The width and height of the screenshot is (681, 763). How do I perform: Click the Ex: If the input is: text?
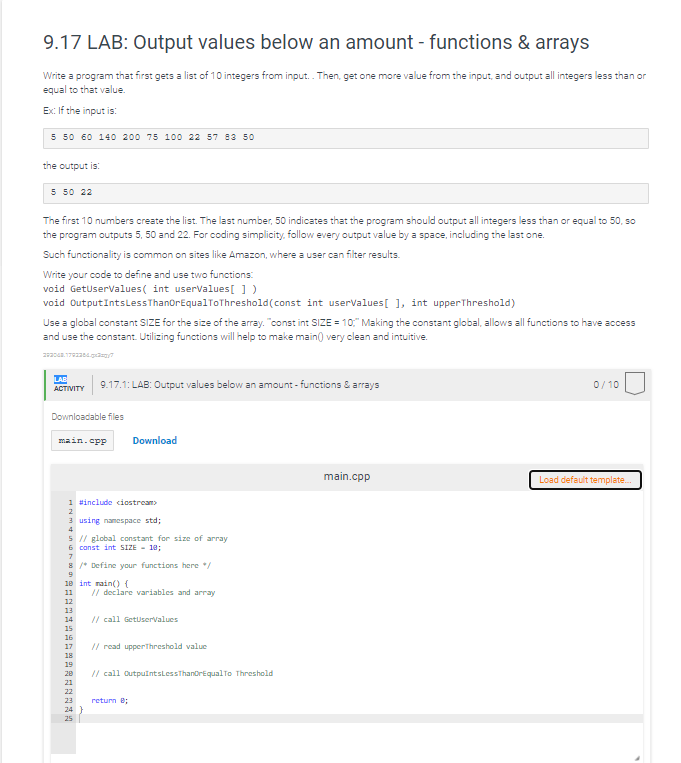pyautogui.click(x=80, y=110)
